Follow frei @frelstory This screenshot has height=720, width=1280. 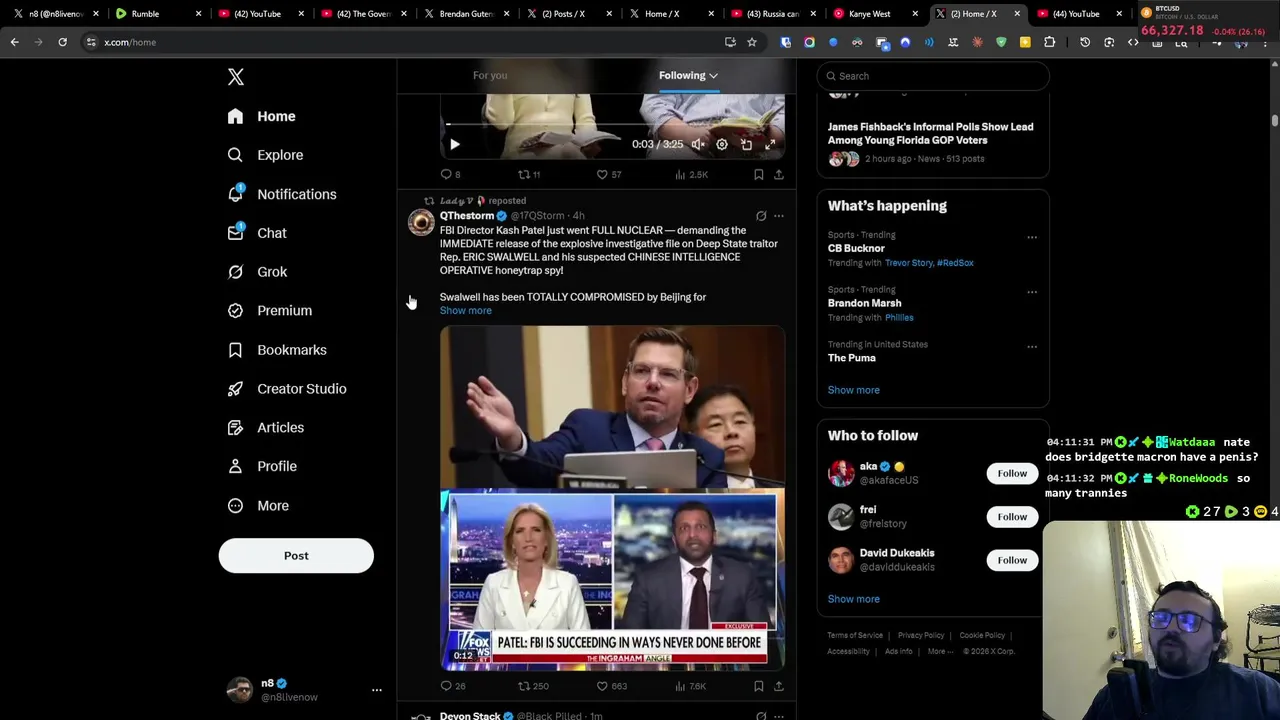(1012, 517)
